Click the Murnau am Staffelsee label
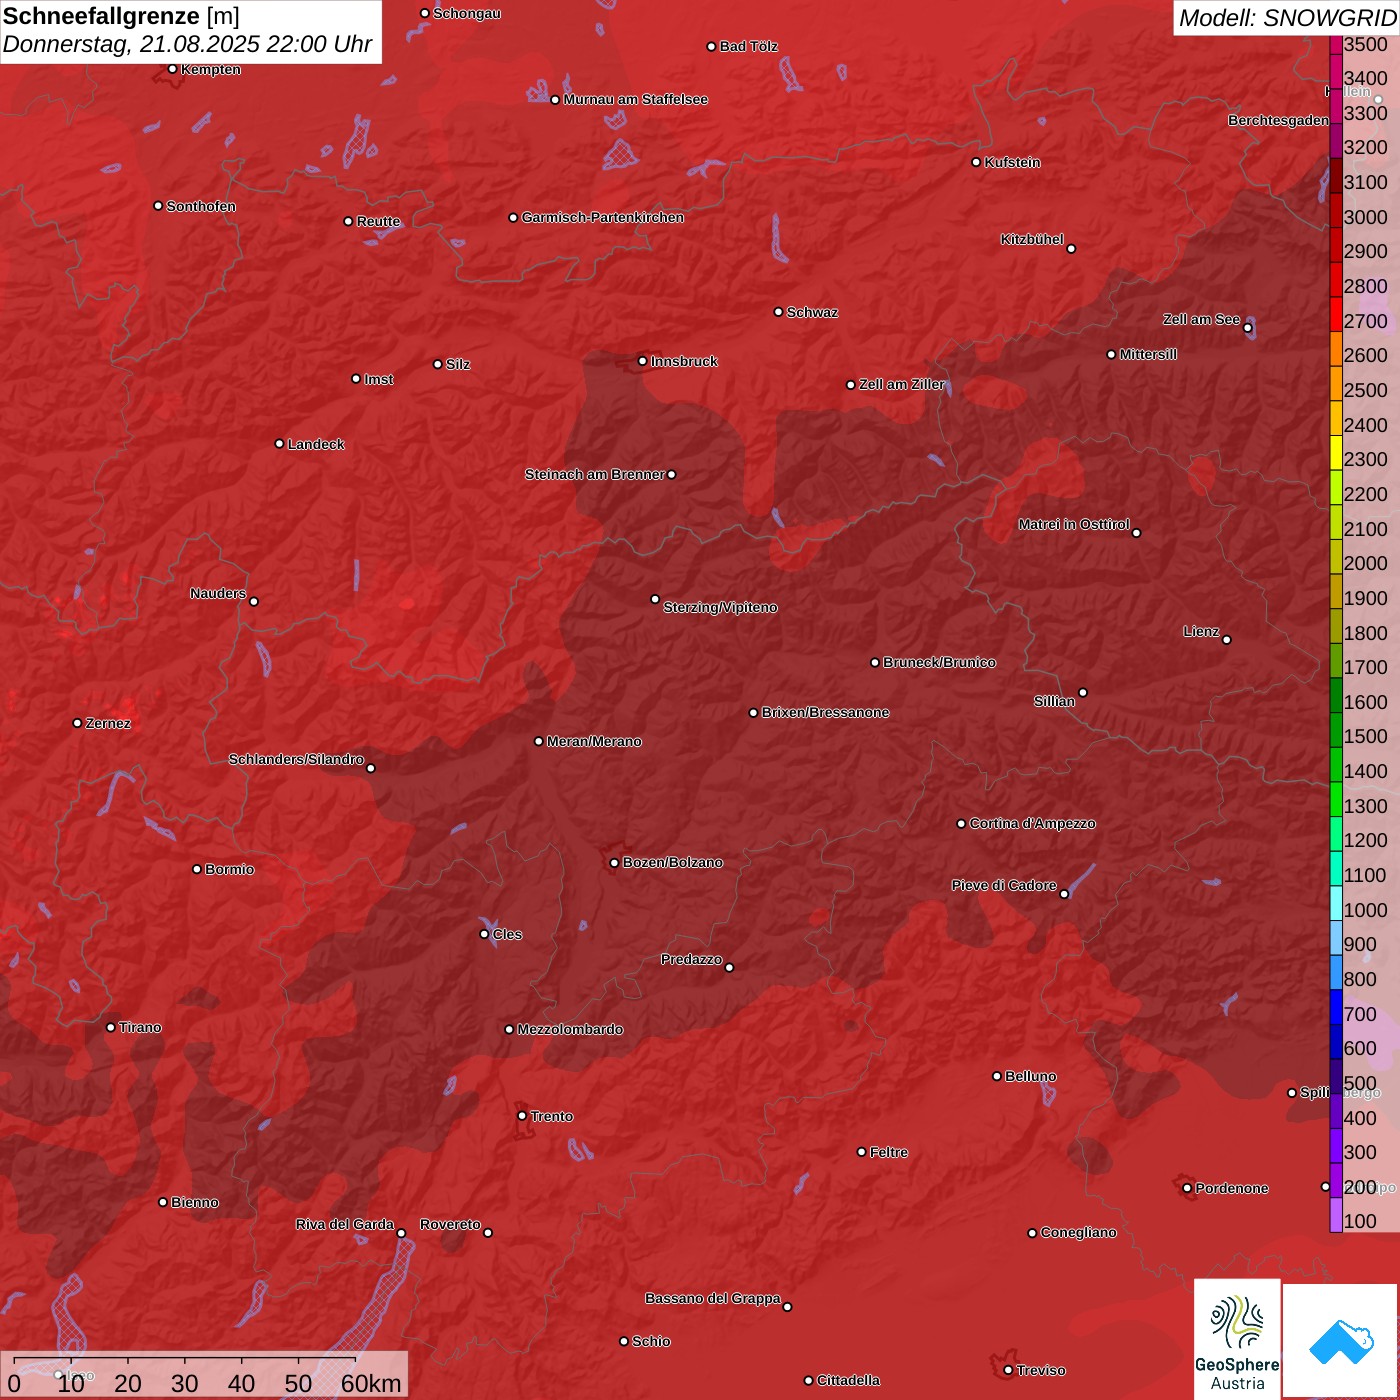 tap(636, 99)
